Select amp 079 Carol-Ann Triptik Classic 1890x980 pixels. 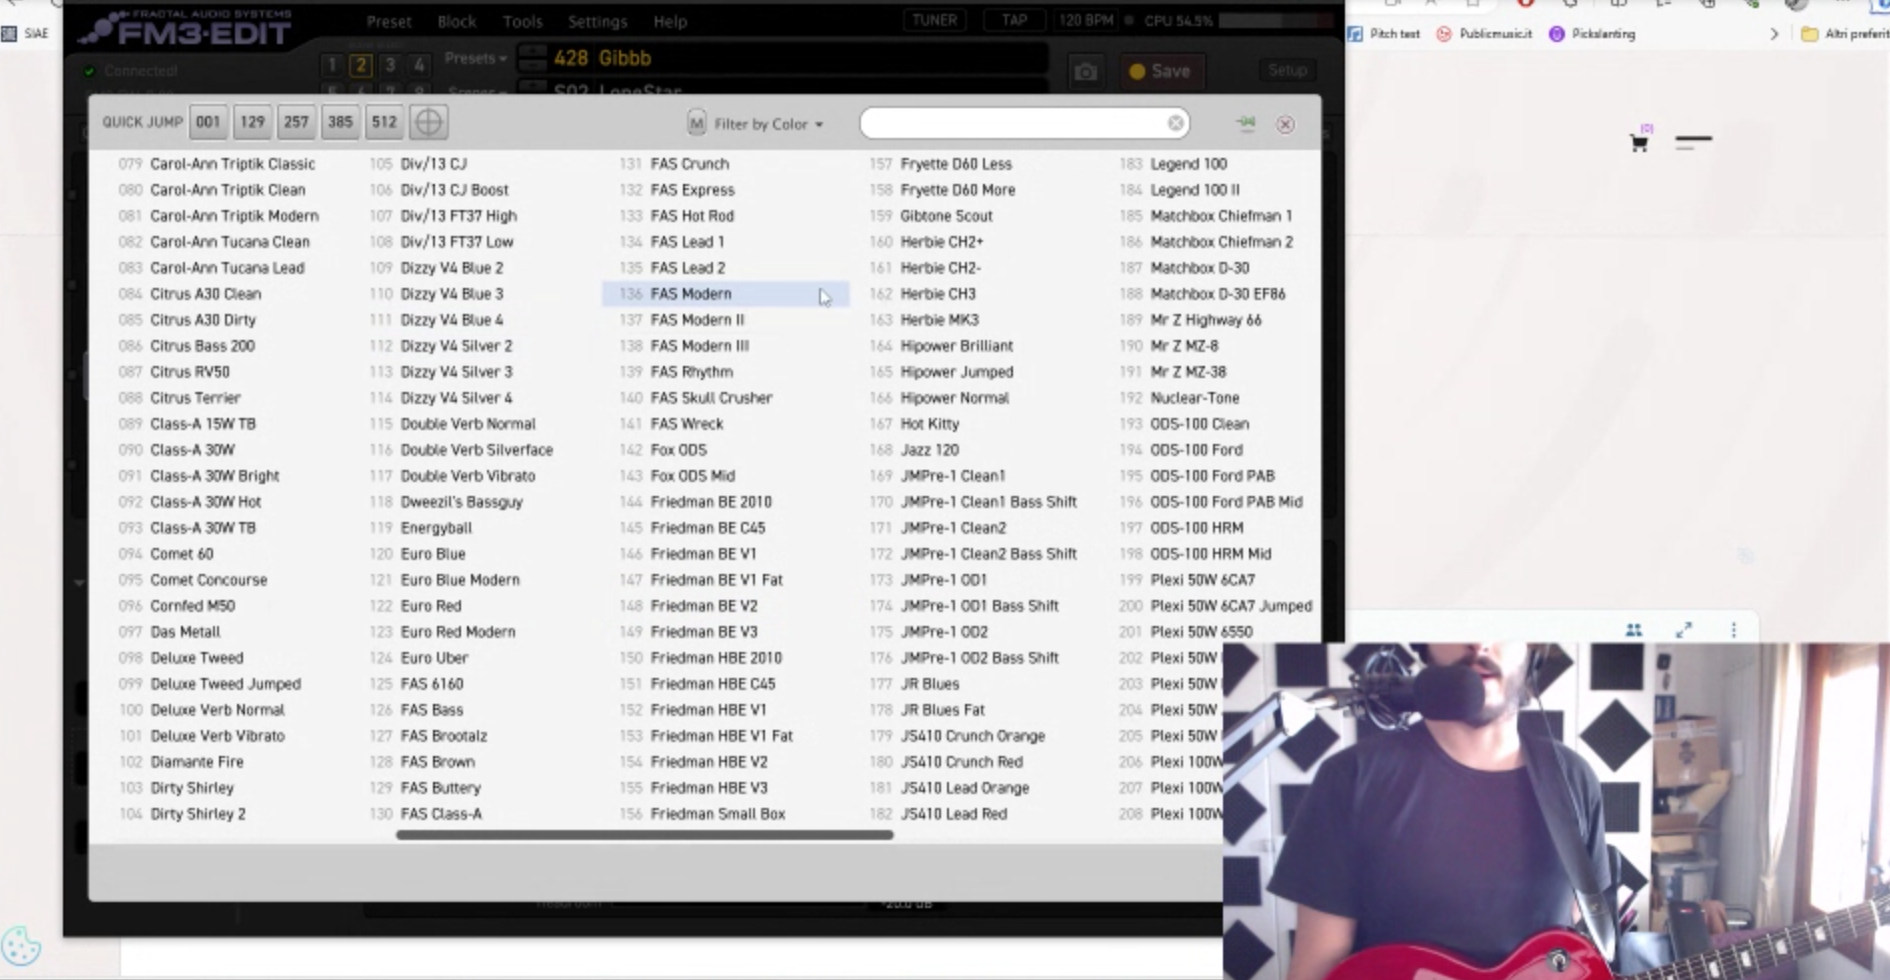click(217, 164)
